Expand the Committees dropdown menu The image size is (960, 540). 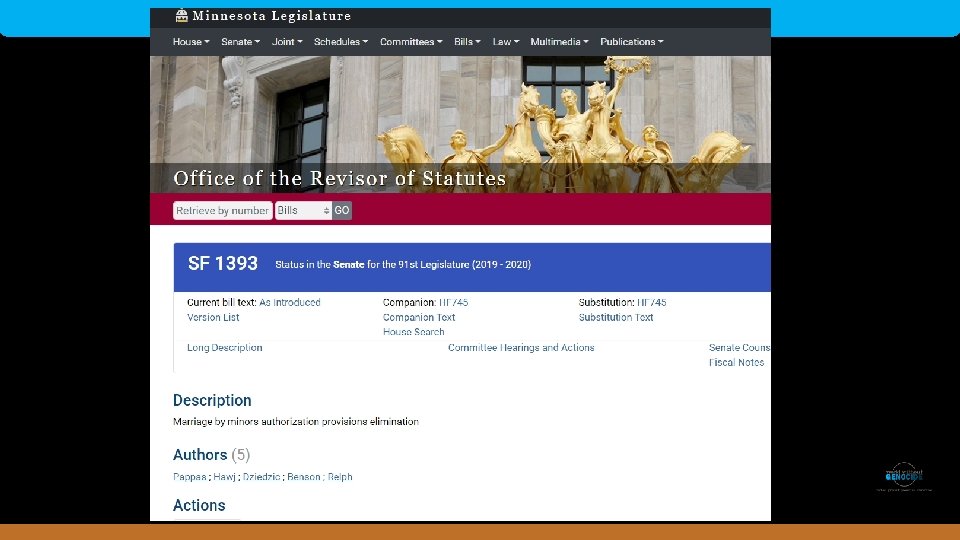(411, 42)
